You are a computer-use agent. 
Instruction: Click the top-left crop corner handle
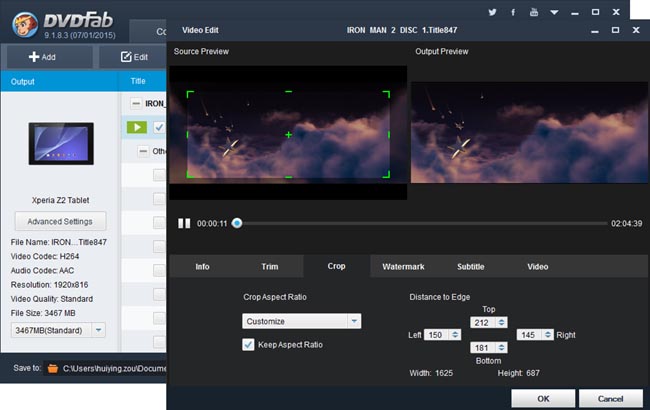point(190,95)
